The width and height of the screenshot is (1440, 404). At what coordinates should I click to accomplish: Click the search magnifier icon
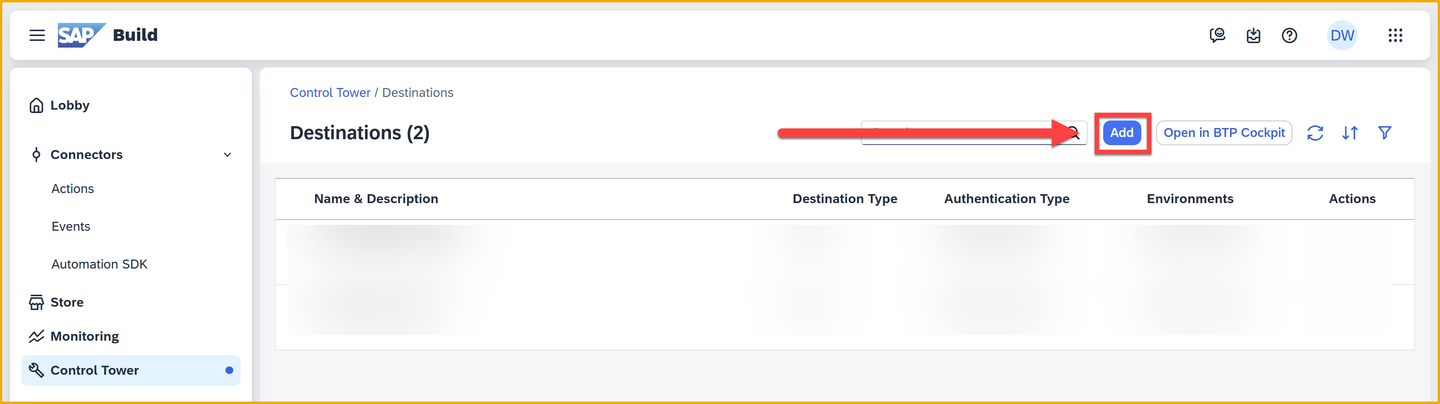tap(1074, 133)
